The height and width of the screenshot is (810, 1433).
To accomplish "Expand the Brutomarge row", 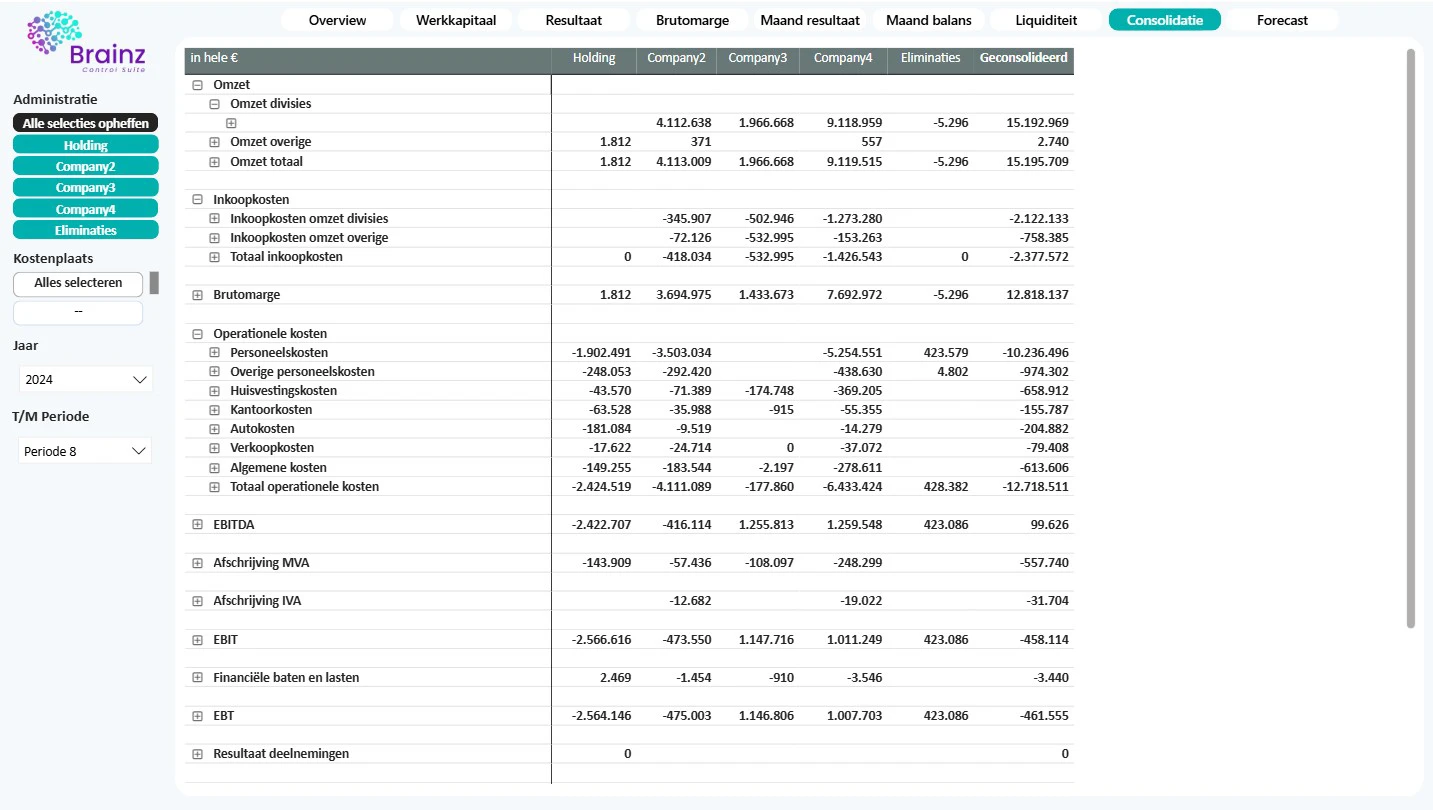I will pyautogui.click(x=197, y=295).
